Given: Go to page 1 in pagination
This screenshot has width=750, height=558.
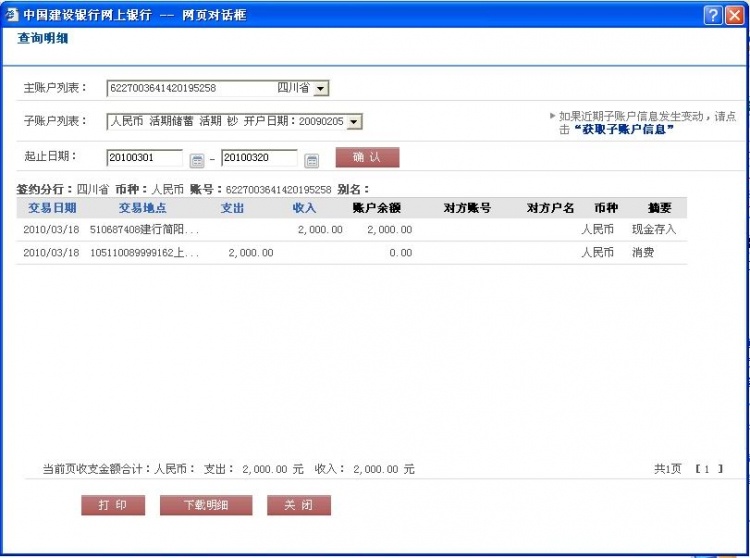Looking at the screenshot, I should click(x=706, y=469).
